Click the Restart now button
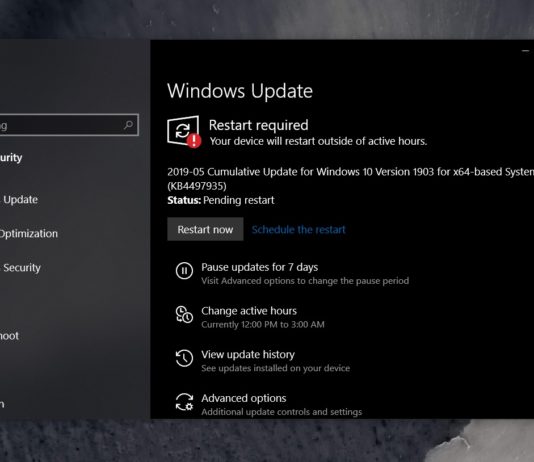This screenshot has height=462, width=534. 205,229
